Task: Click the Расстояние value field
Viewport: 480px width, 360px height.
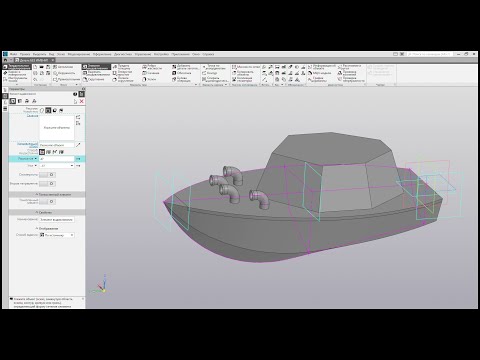Action: click(57, 159)
